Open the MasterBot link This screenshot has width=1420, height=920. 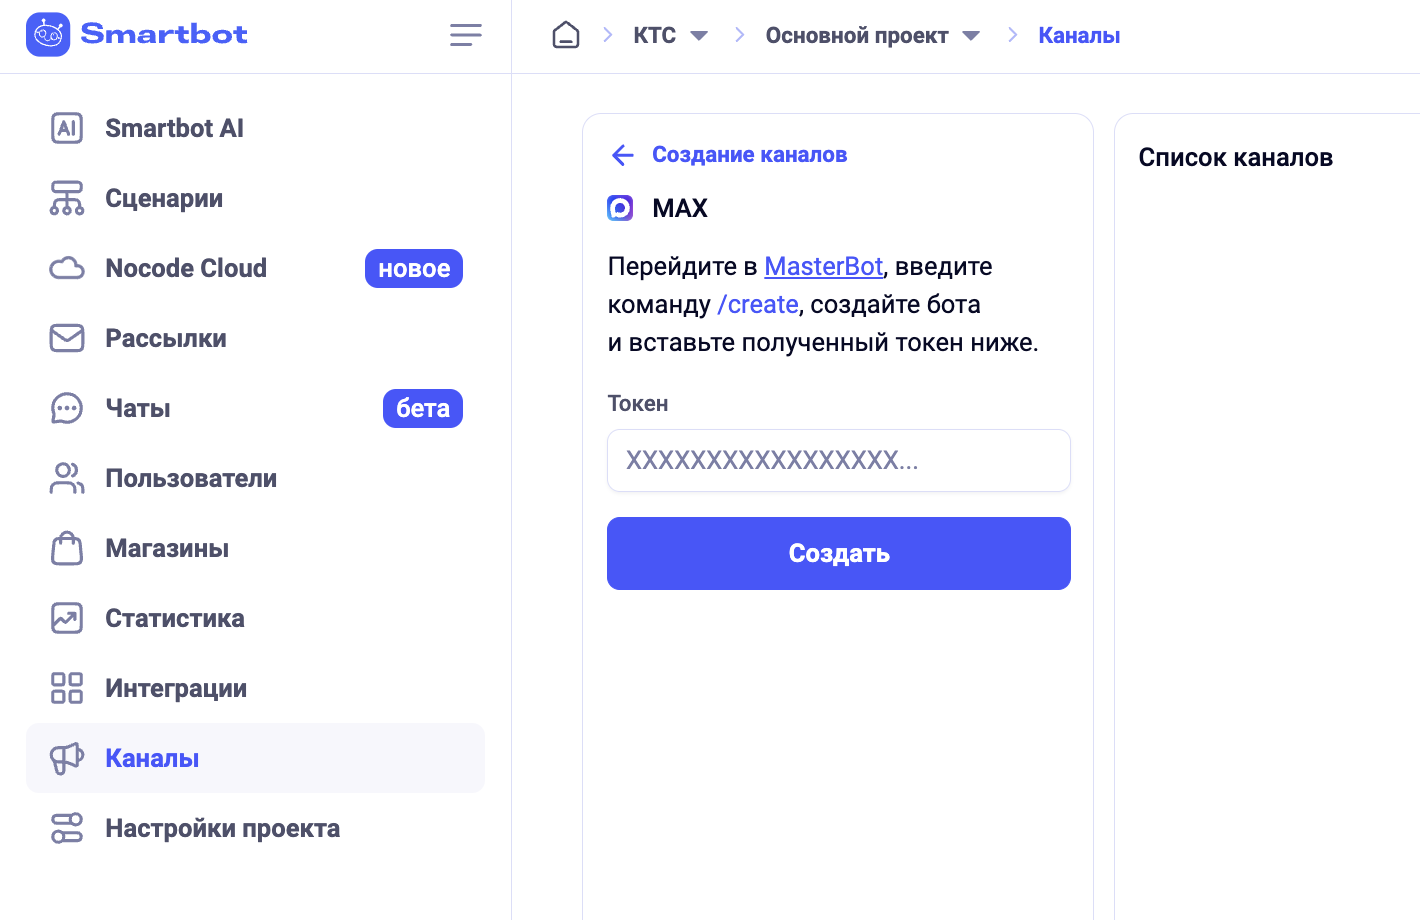tap(823, 266)
